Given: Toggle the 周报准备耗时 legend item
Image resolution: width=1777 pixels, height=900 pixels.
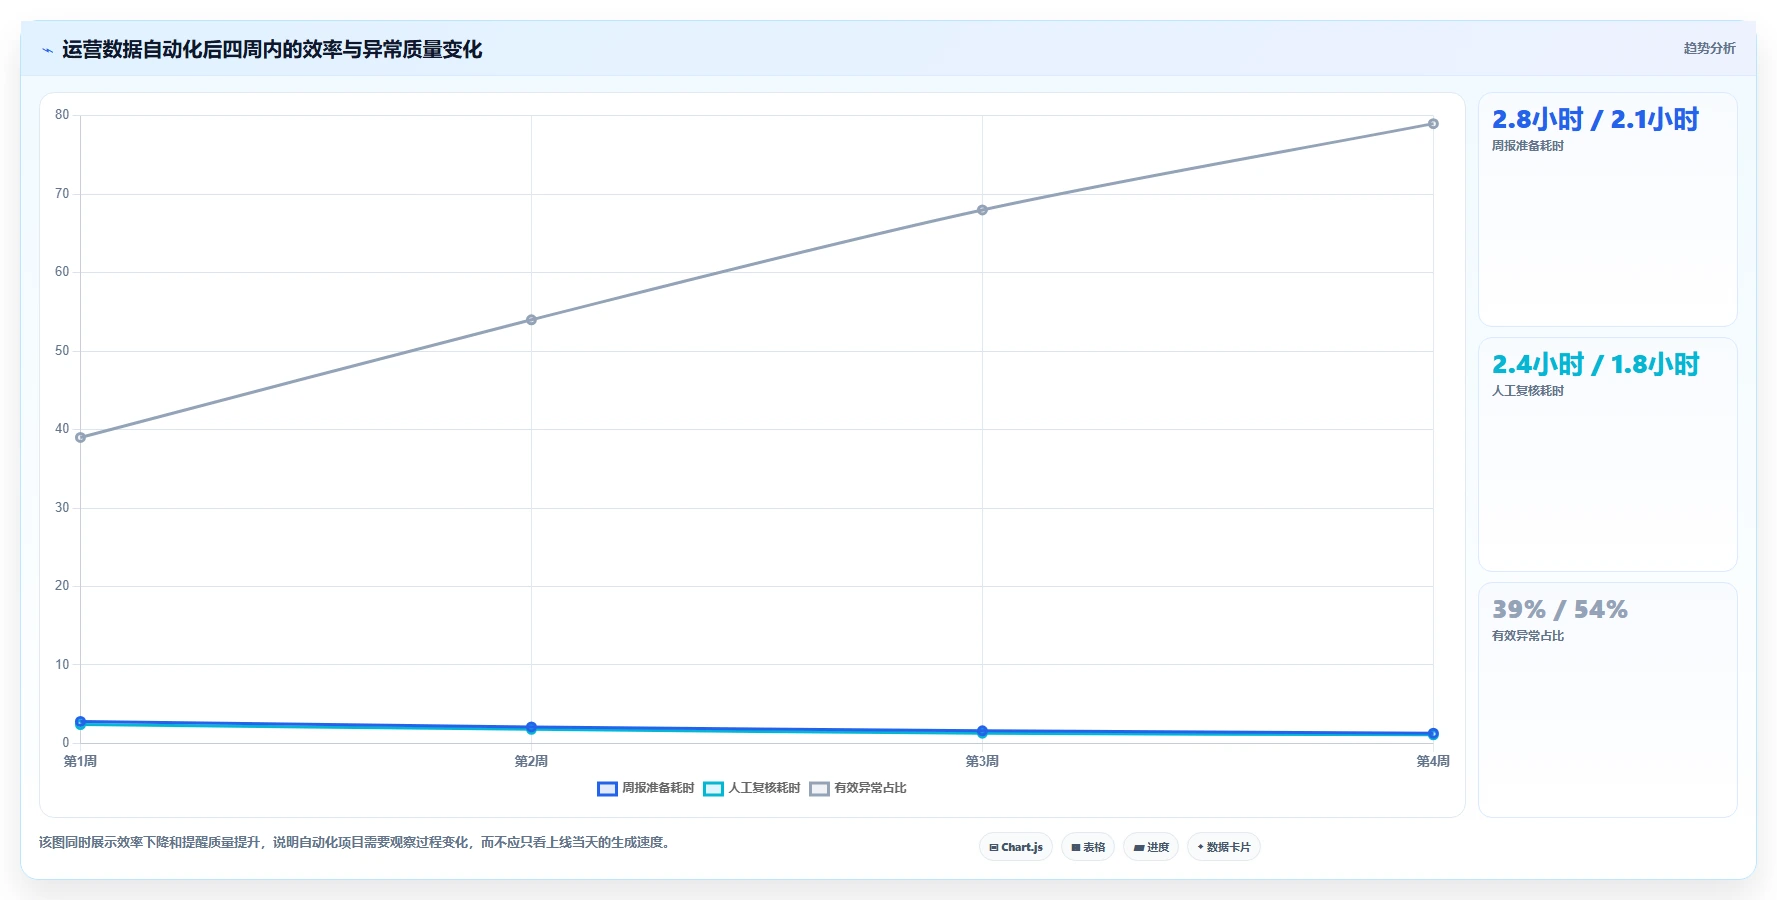Looking at the screenshot, I should coord(645,788).
